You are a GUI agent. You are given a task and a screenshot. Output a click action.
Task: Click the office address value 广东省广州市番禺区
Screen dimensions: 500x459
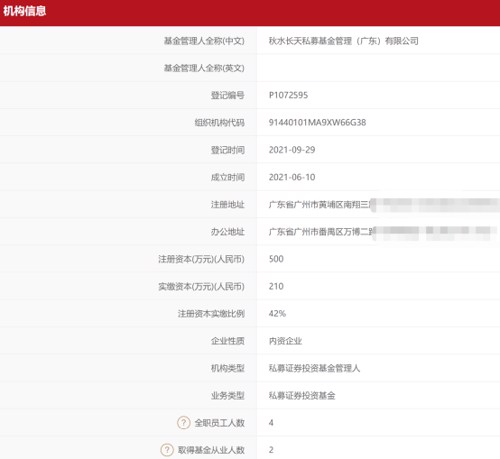[x=306, y=232]
